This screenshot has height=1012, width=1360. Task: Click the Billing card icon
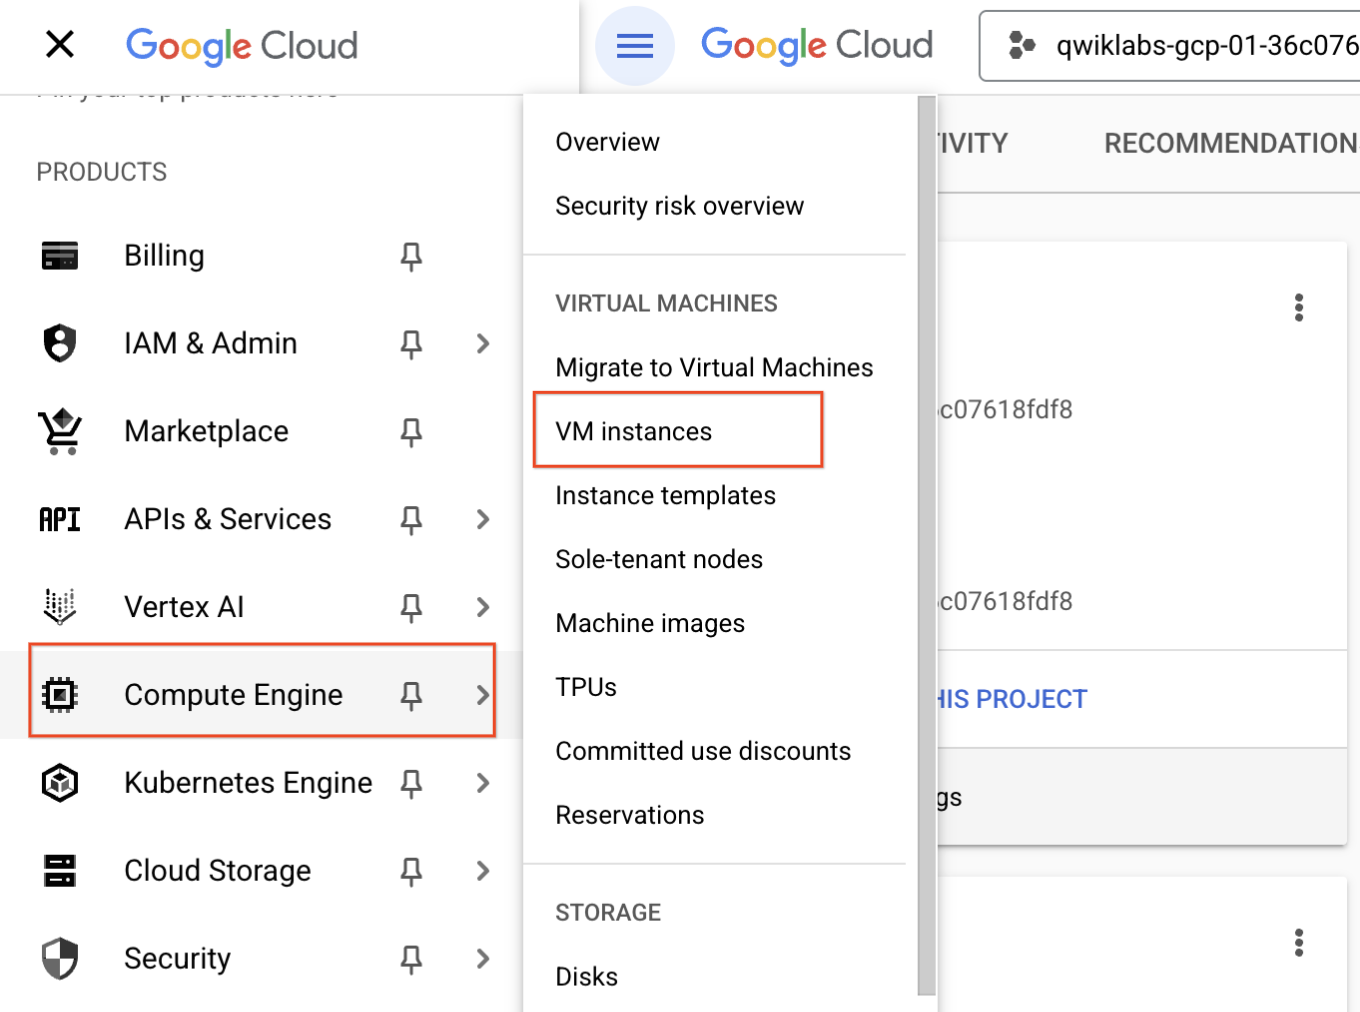pos(60,256)
